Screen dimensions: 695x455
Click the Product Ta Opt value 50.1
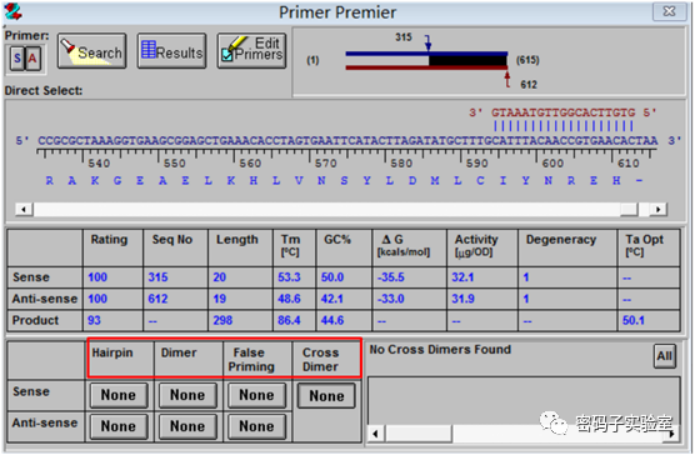633,320
